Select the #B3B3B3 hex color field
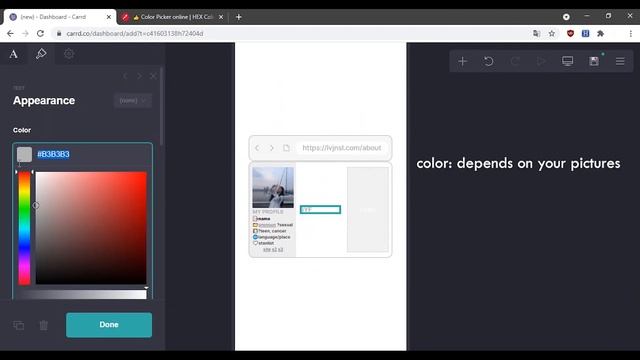640x360 pixels. (53, 154)
